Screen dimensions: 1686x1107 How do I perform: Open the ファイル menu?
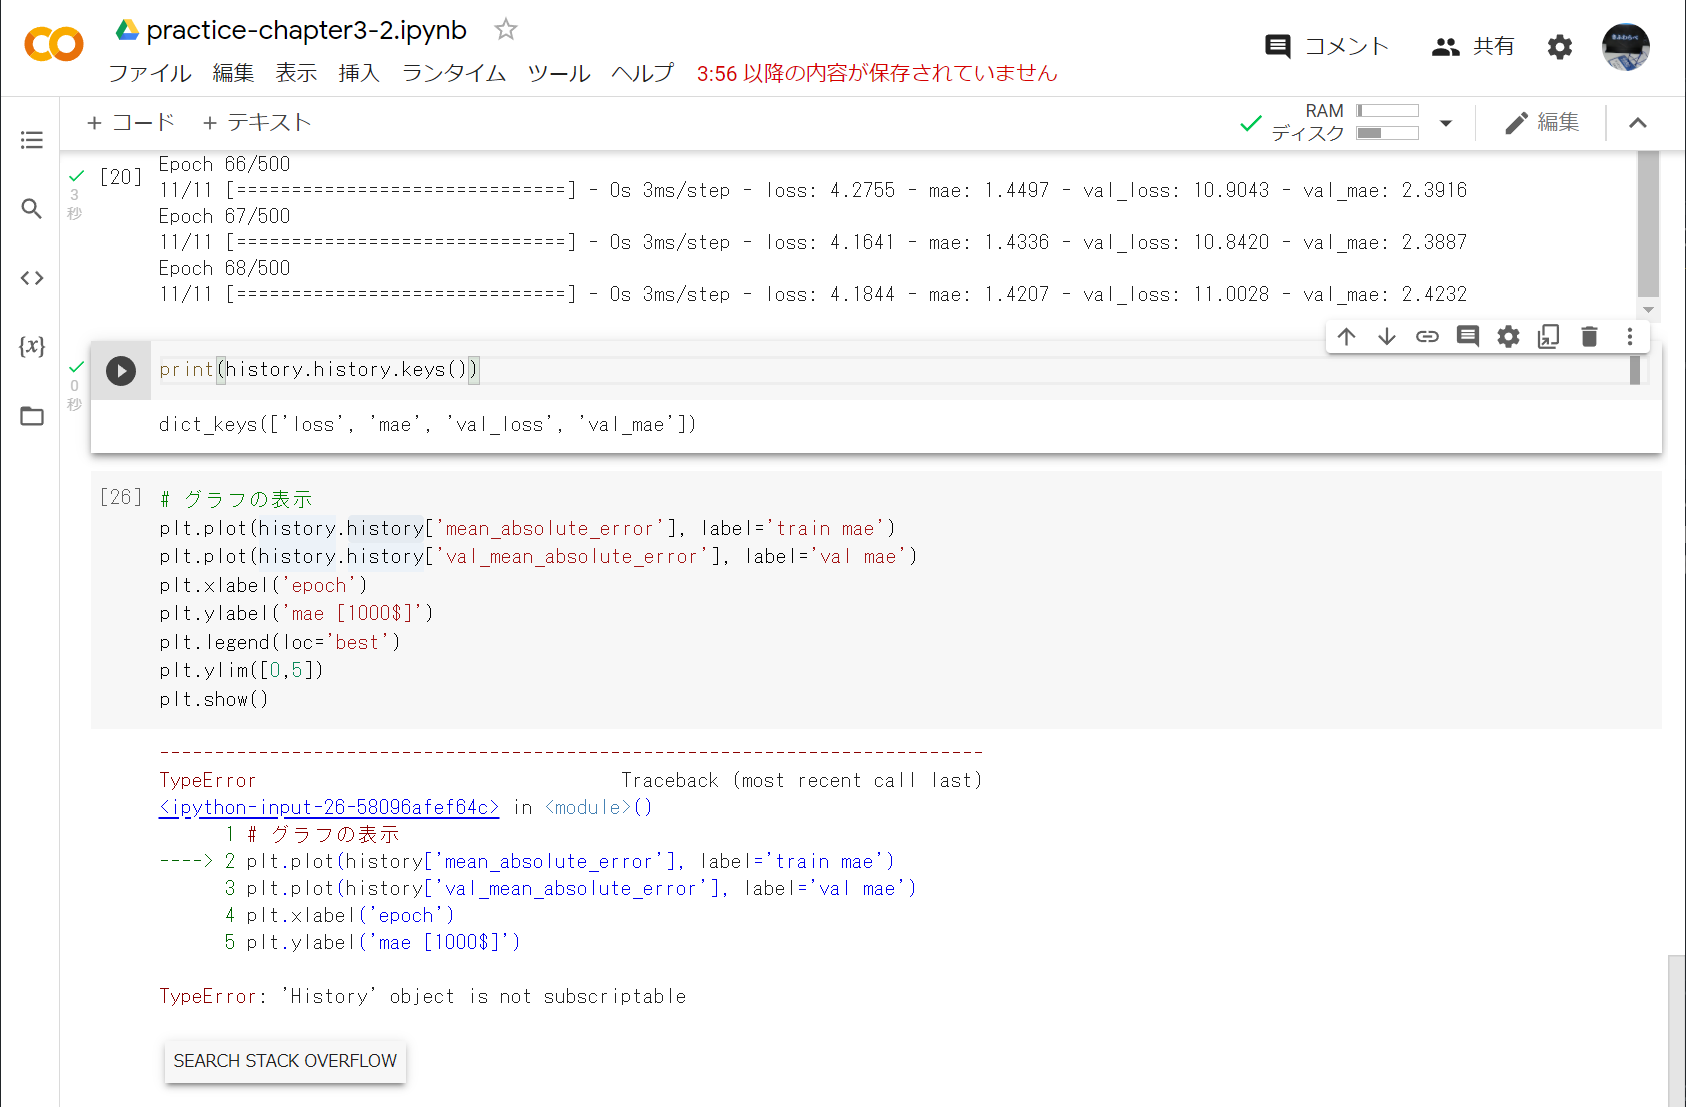(150, 73)
